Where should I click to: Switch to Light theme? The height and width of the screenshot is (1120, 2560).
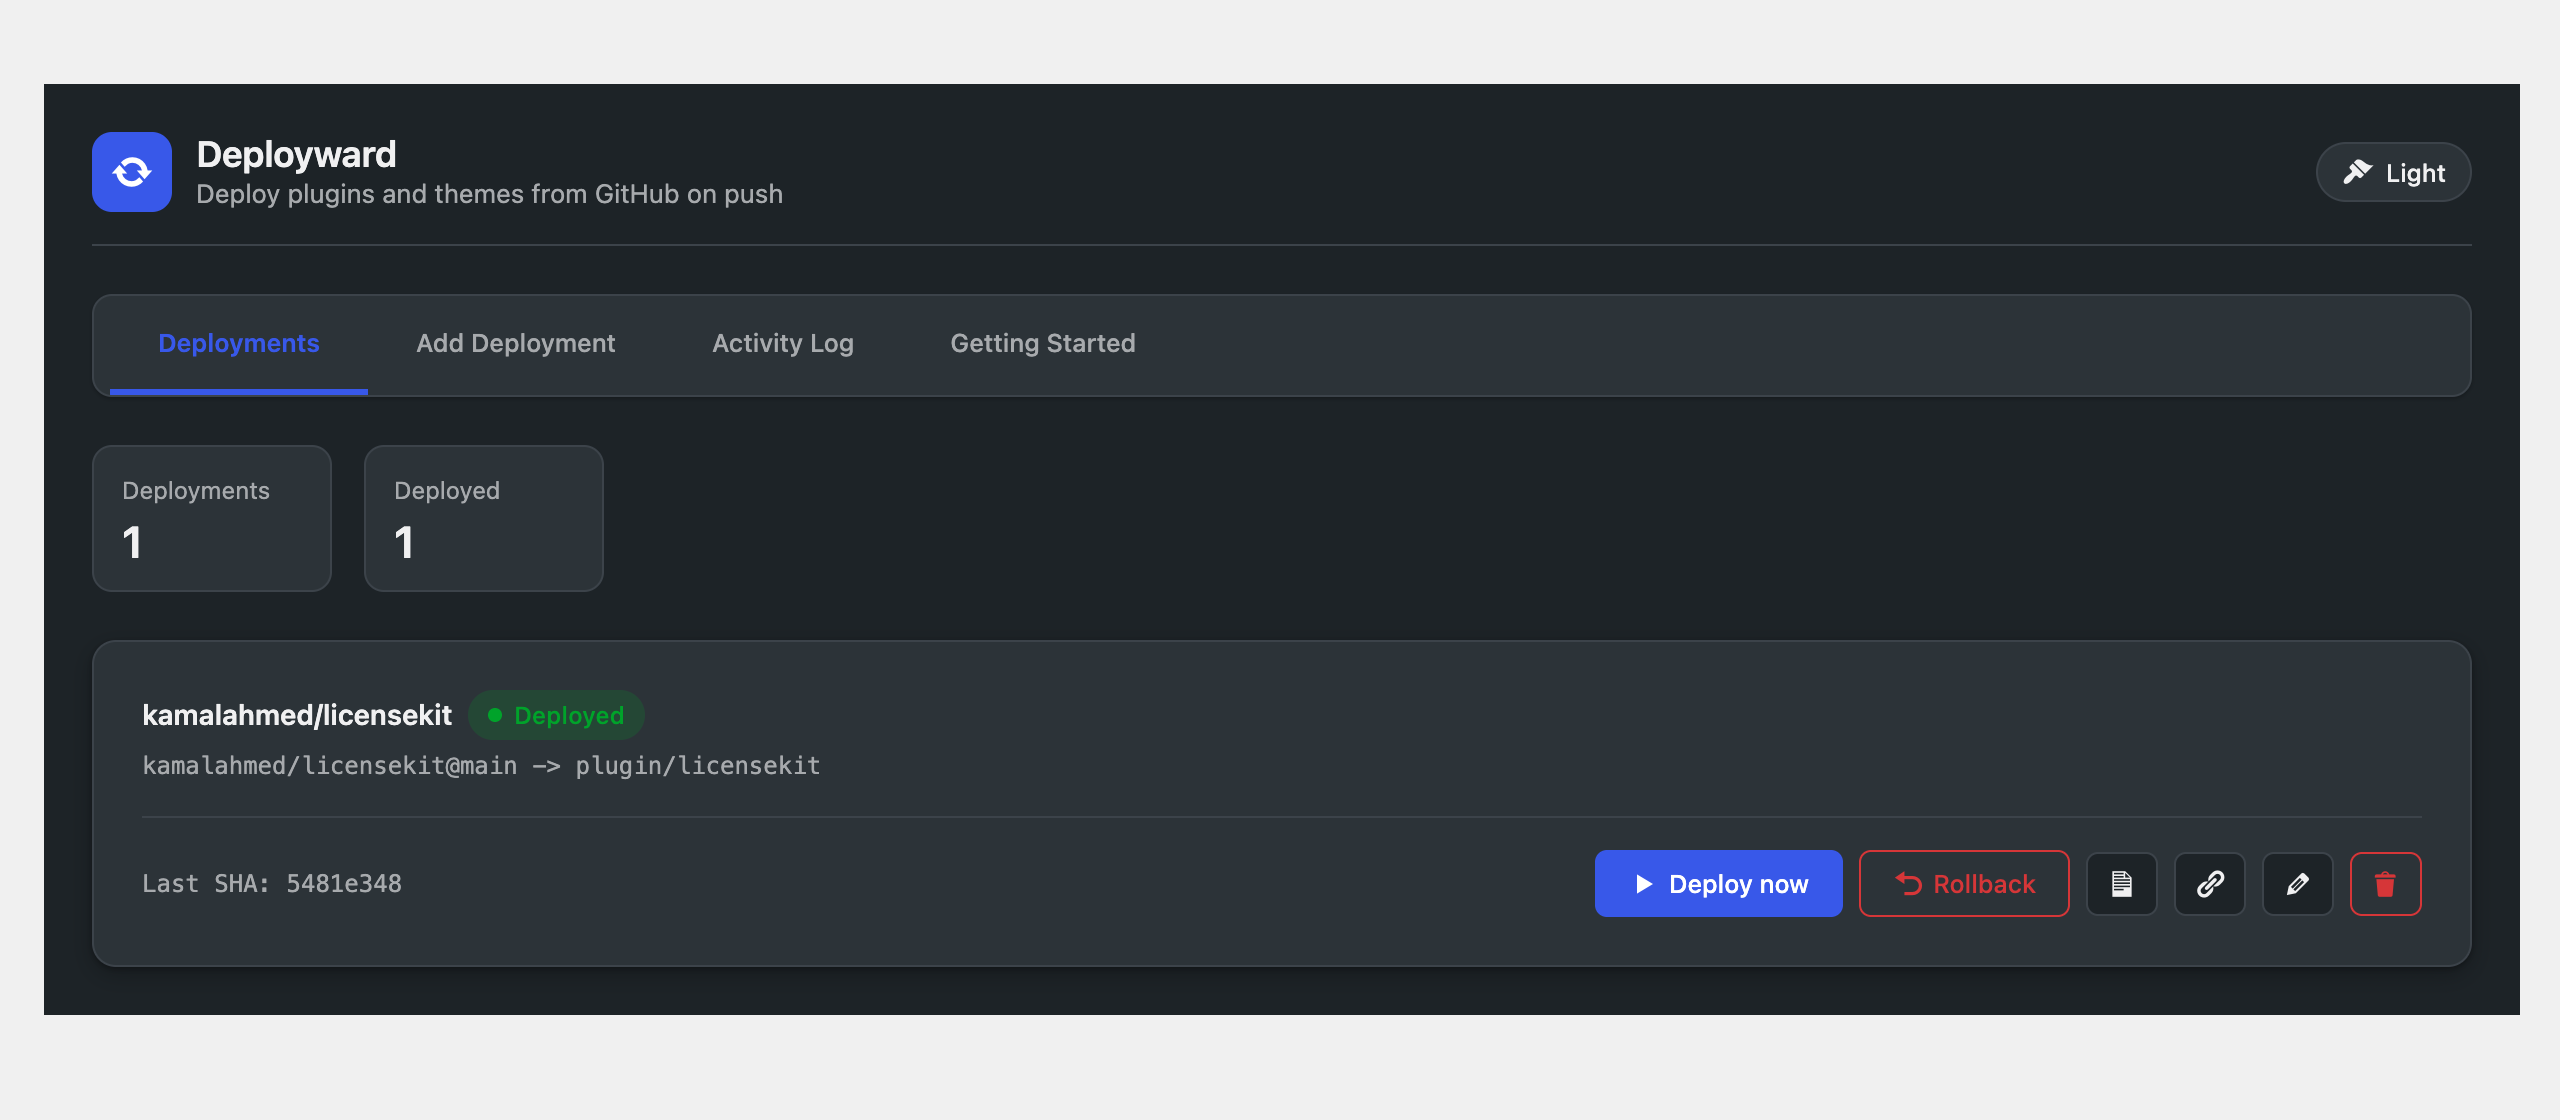(2393, 172)
